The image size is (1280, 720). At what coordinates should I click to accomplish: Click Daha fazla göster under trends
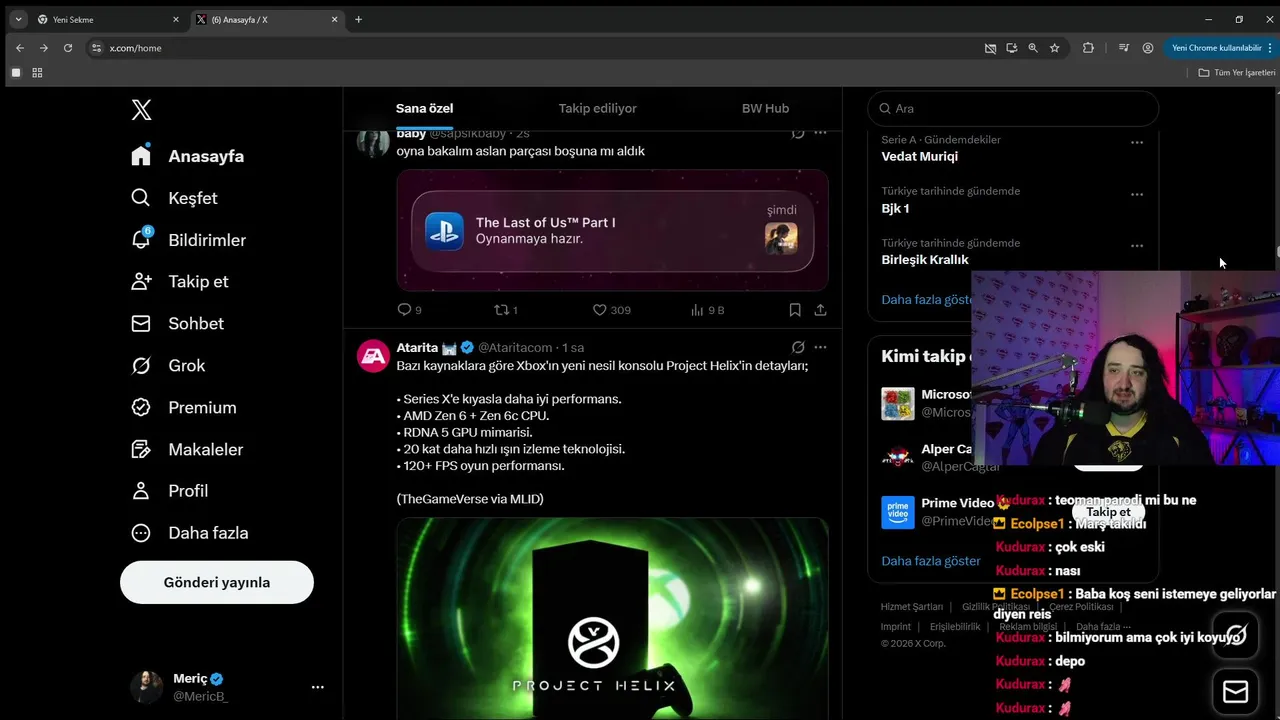coord(927,299)
